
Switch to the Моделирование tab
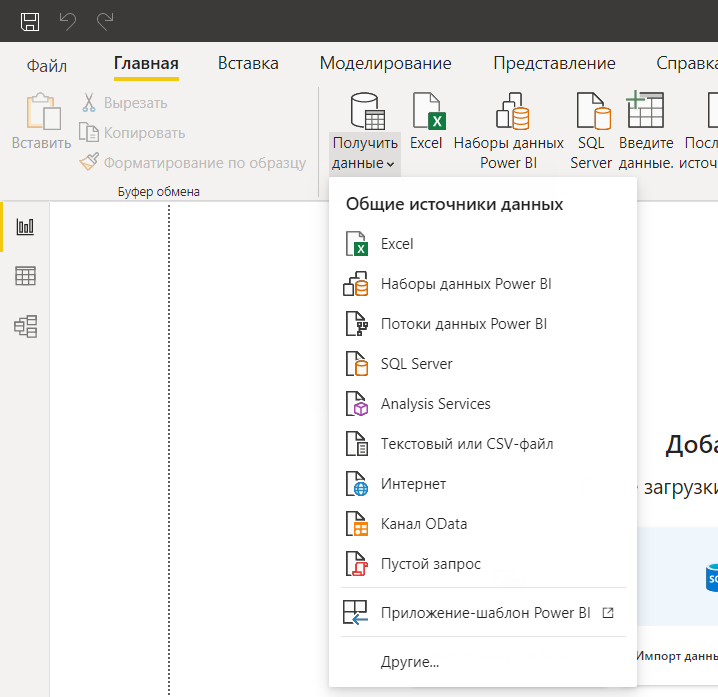point(386,64)
